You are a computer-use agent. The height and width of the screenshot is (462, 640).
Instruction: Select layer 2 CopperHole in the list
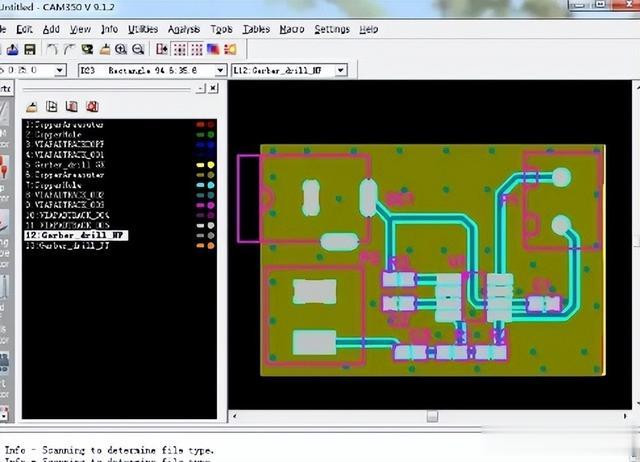coord(53,135)
